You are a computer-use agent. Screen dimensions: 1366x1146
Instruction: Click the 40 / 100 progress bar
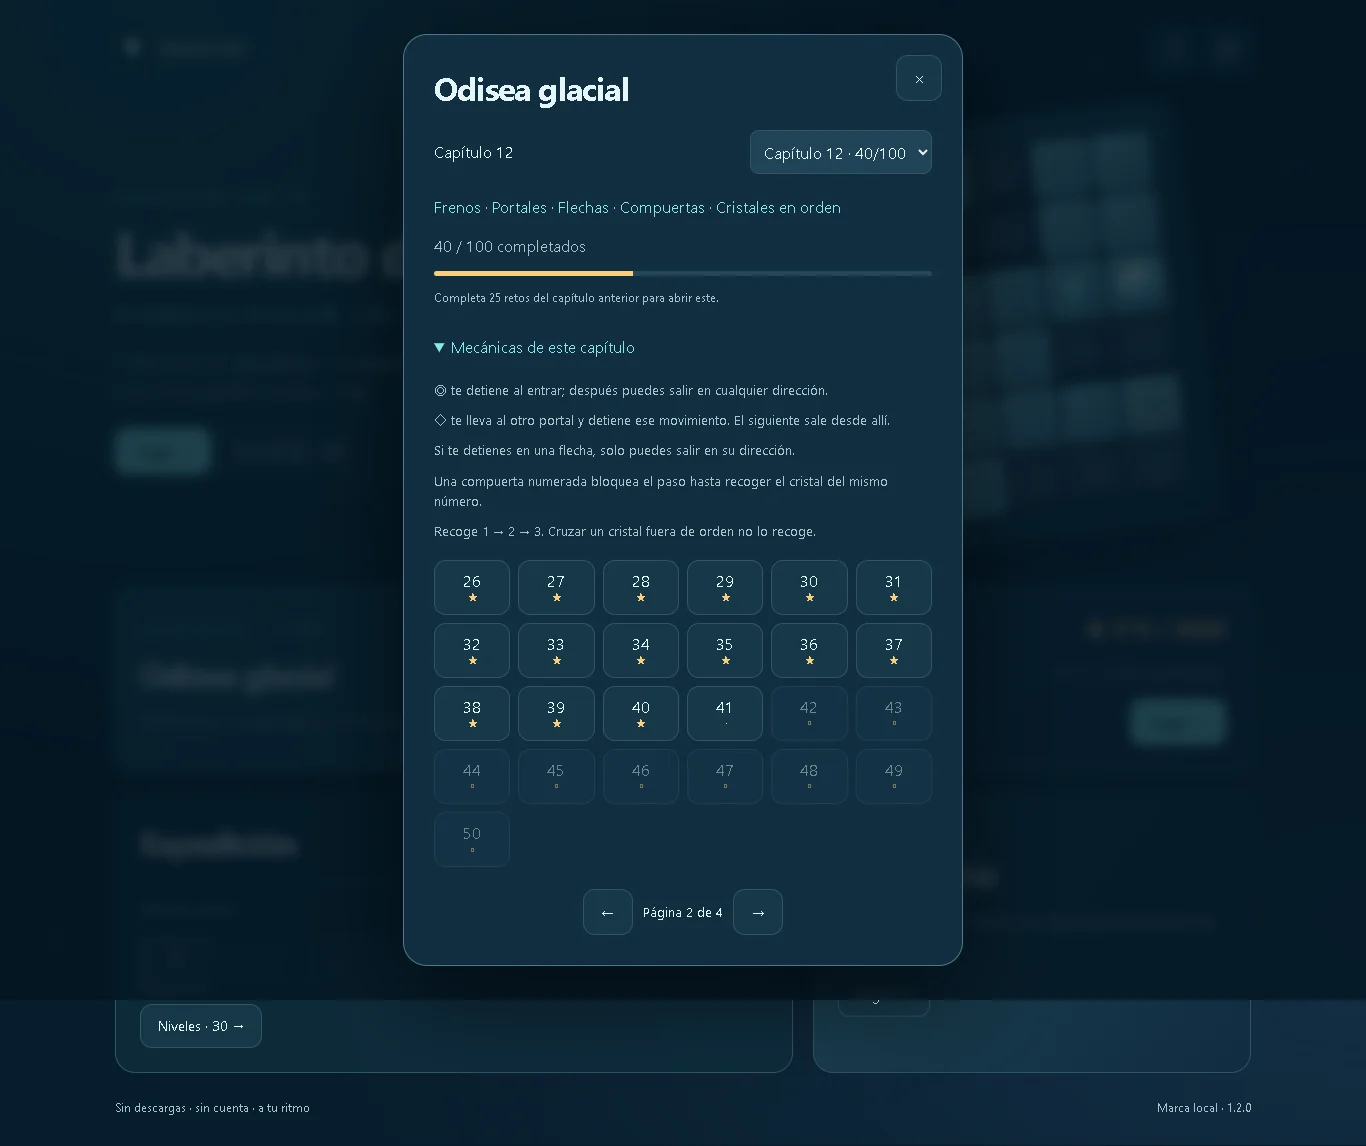[x=683, y=273]
